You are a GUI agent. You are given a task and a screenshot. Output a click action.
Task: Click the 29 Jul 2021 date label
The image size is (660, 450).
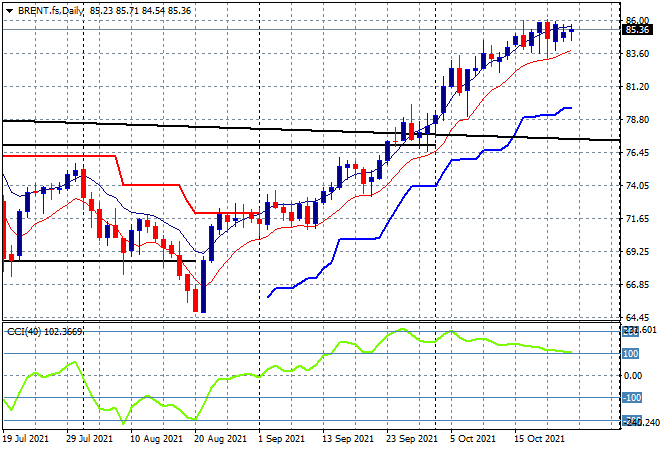(89, 439)
